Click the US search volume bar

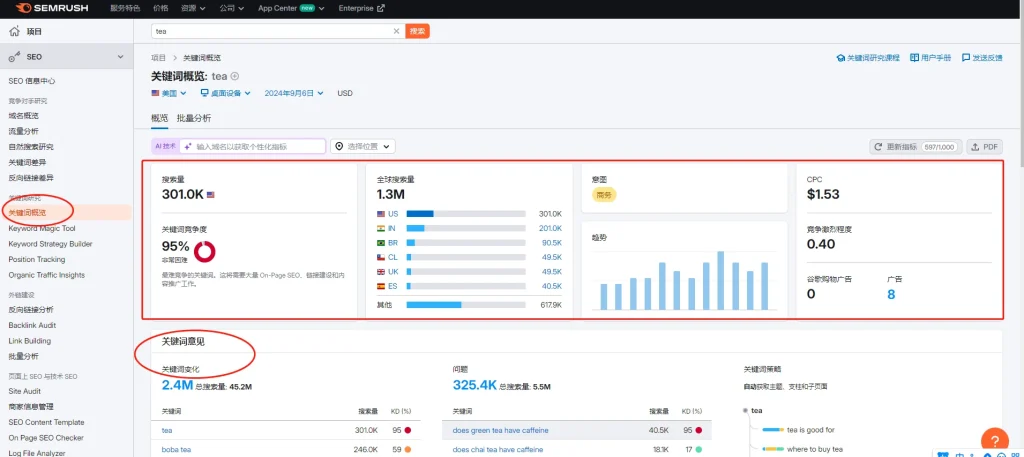[x=466, y=214]
